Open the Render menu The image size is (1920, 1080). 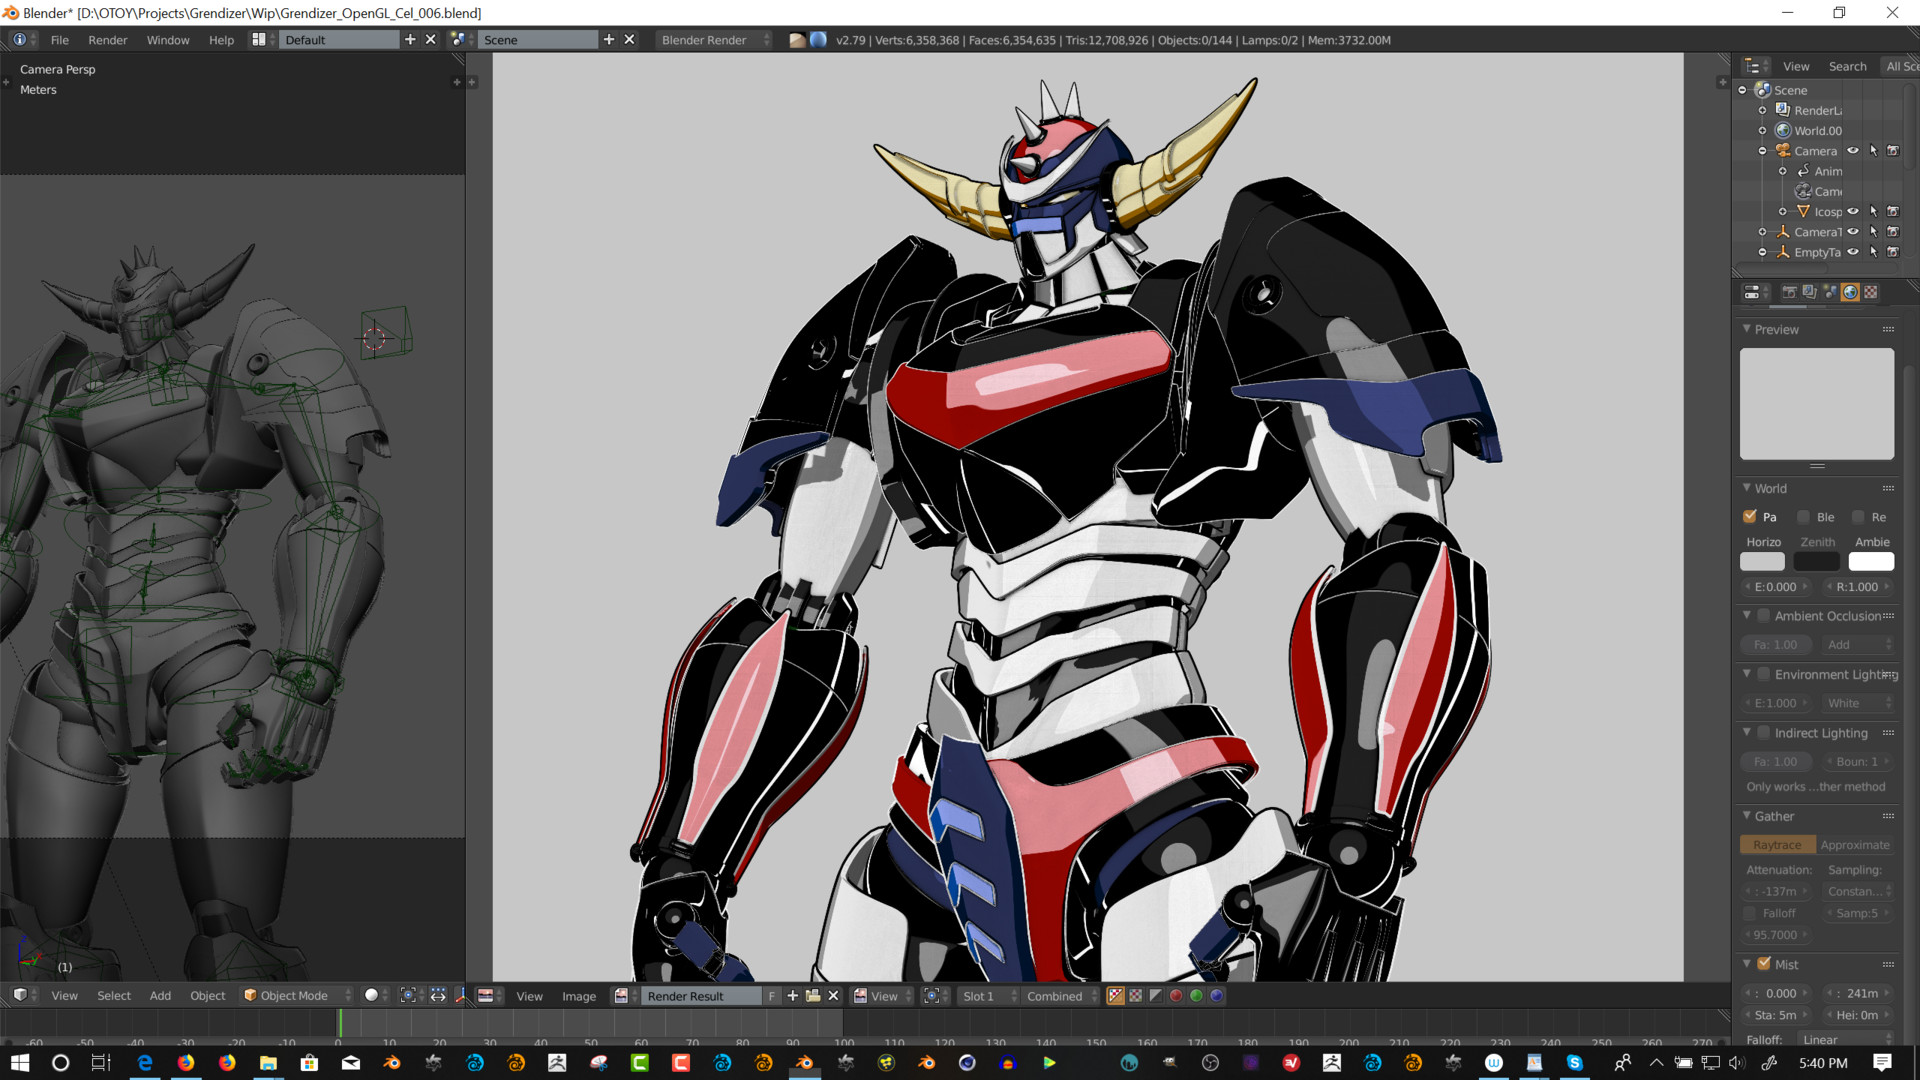point(108,40)
